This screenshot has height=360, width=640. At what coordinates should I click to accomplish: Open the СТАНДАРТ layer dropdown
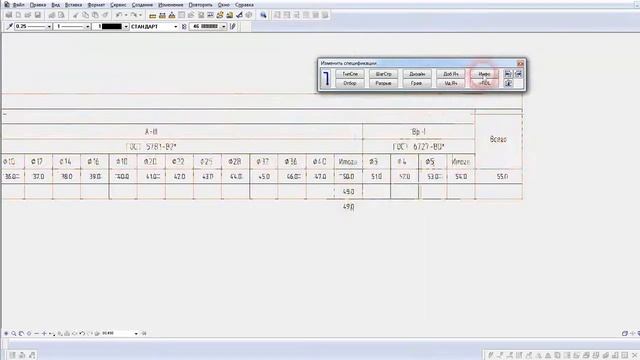tap(176, 27)
